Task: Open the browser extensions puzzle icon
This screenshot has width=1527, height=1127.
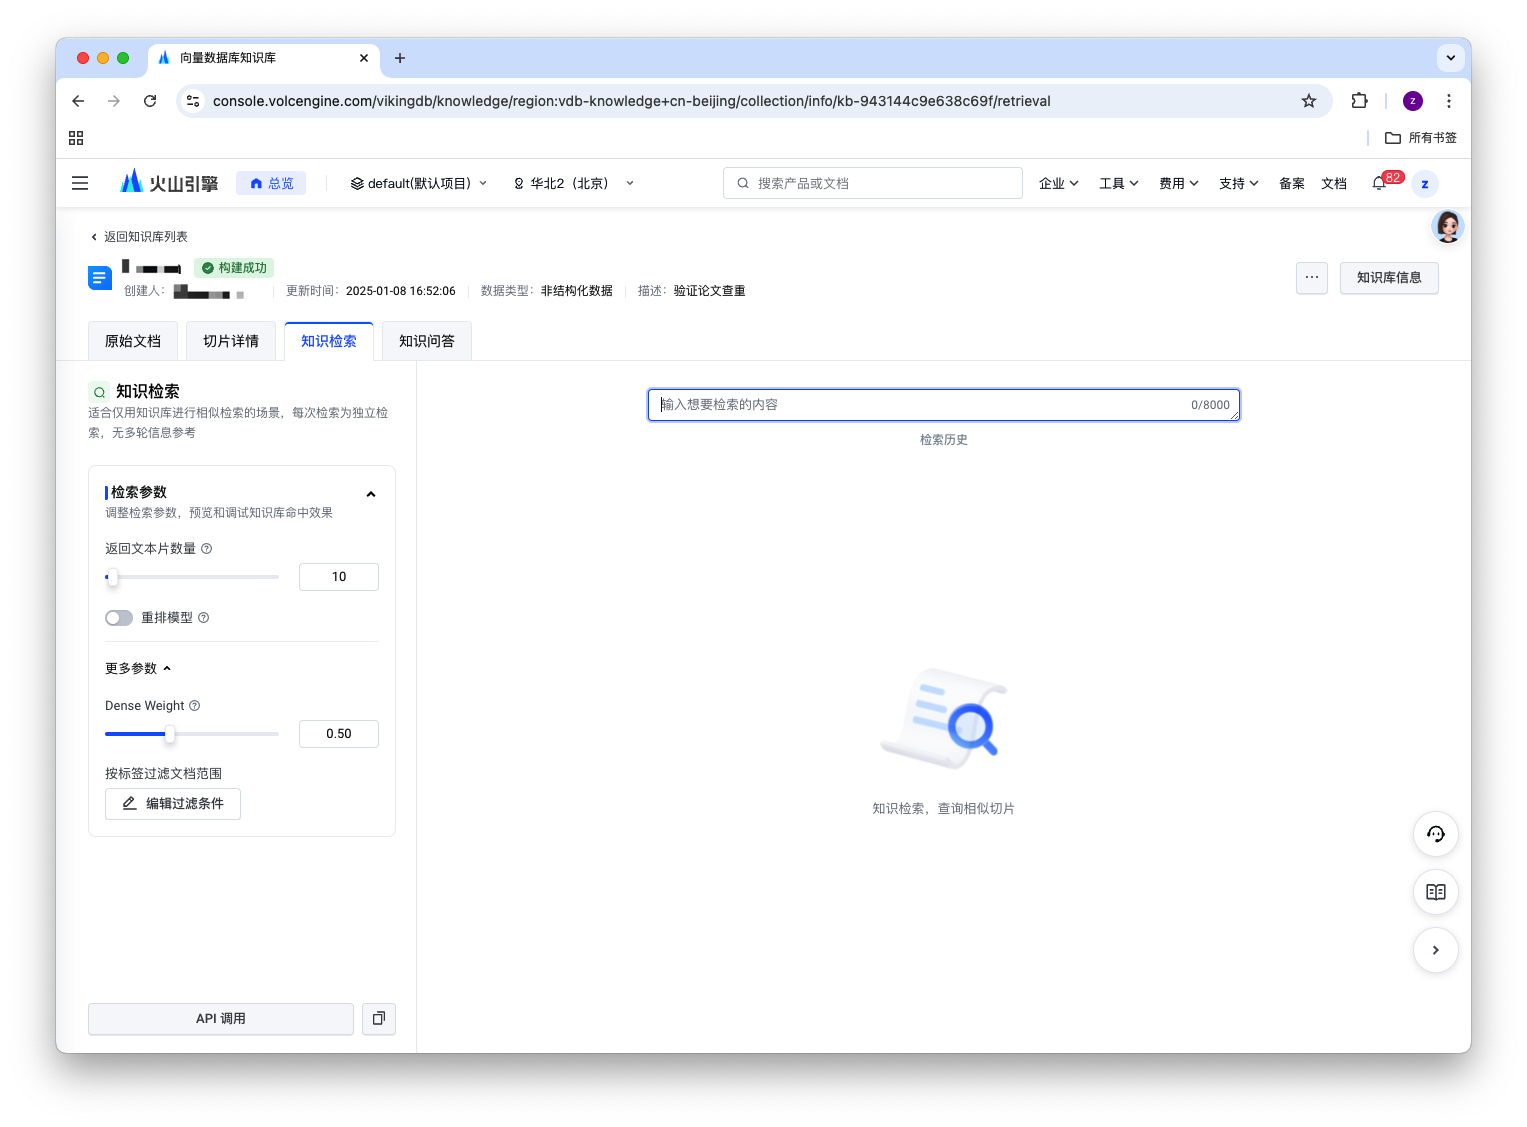Action: coord(1359,101)
